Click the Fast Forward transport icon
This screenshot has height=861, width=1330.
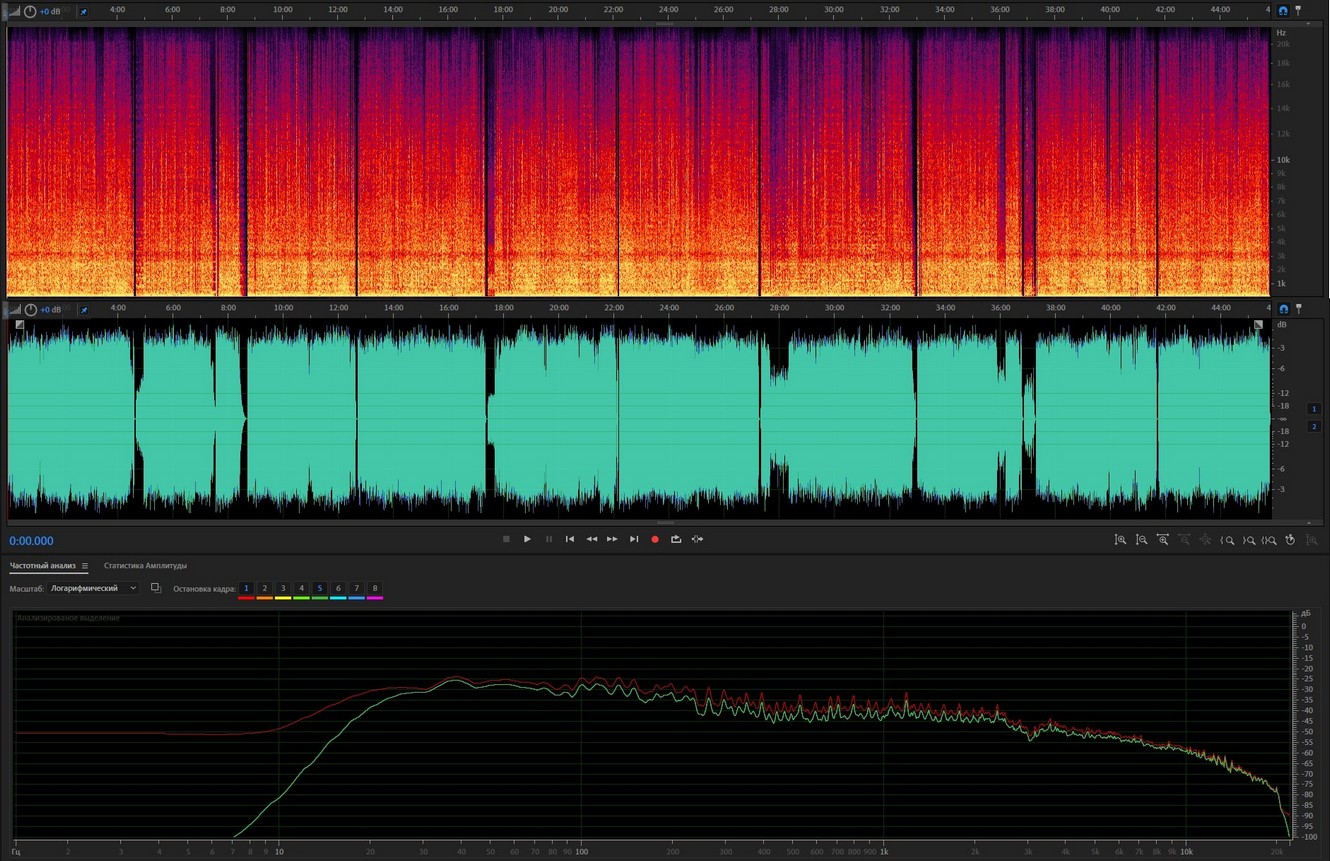coord(612,539)
